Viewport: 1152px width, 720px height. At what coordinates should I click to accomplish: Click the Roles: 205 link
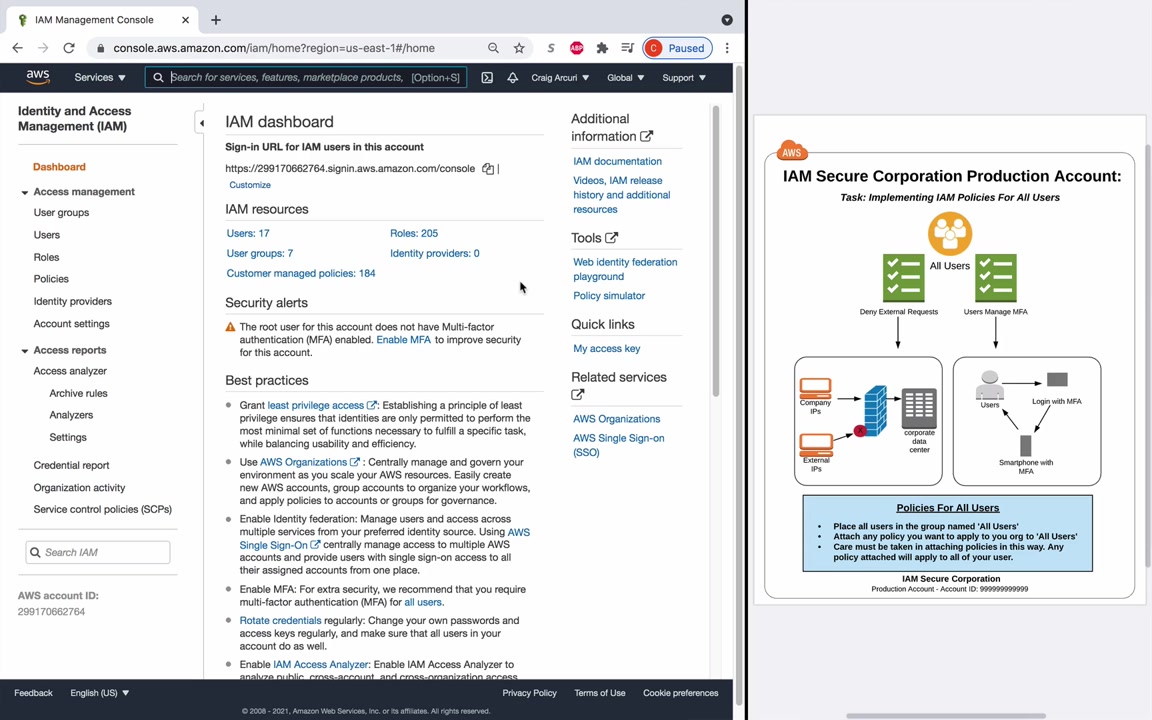(414, 233)
